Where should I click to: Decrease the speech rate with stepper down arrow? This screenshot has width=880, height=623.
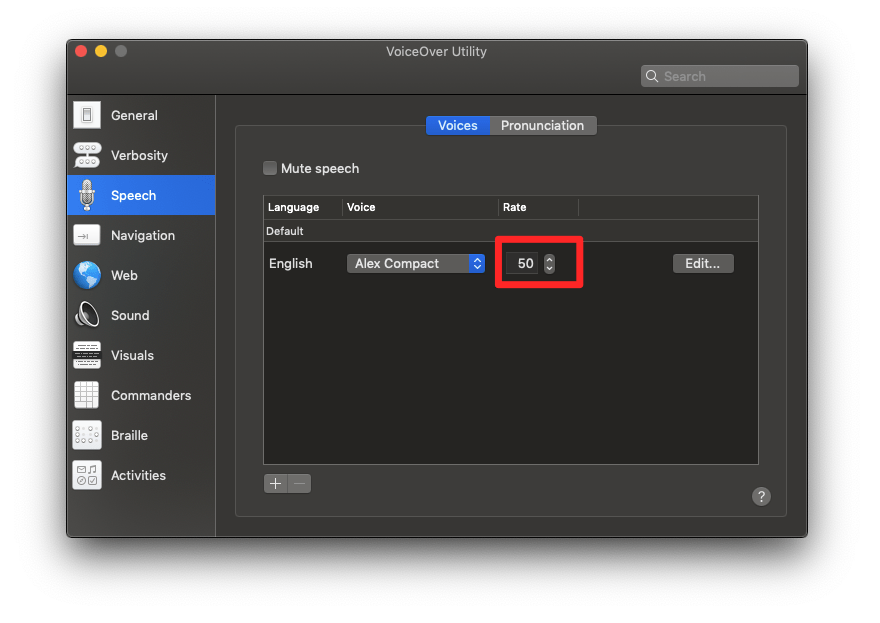coord(549,268)
